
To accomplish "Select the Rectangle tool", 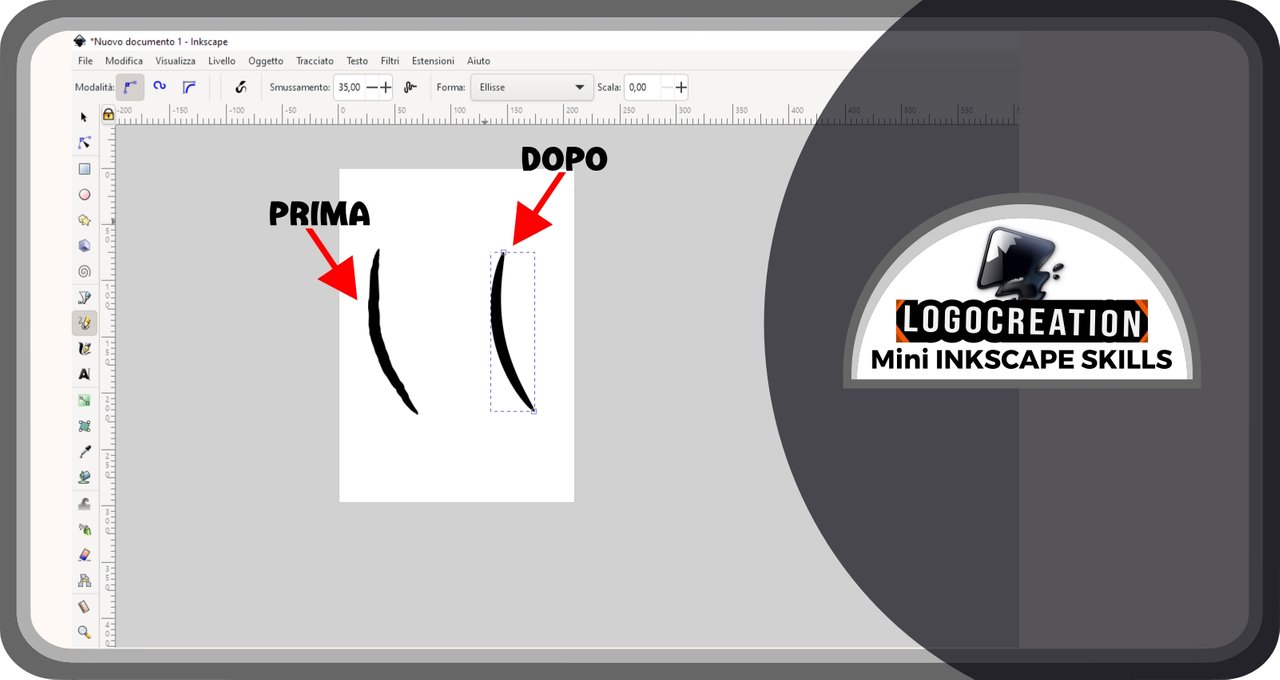I will coord(84,169).
